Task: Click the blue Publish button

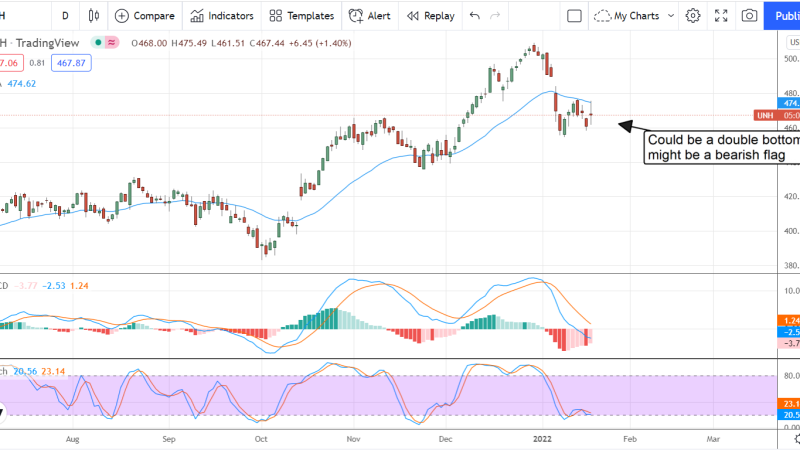Action: pos(784,16)
